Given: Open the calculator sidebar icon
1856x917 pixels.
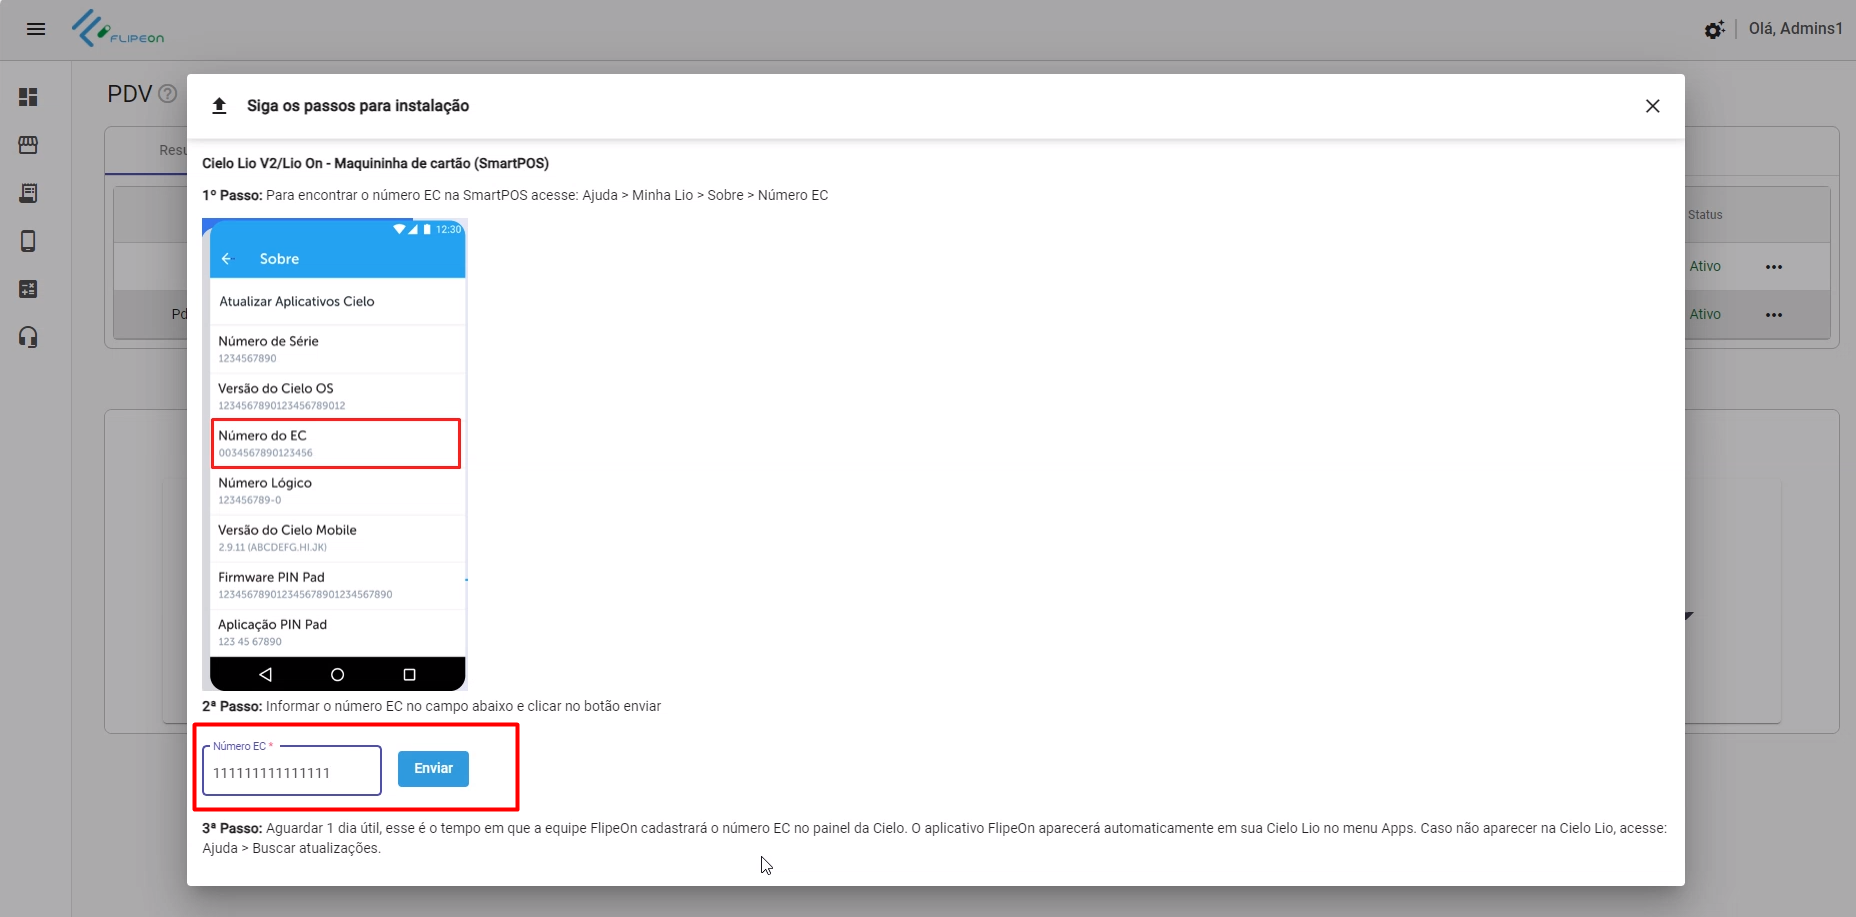Looking at the screenshot, I should (x=28, y=289).
